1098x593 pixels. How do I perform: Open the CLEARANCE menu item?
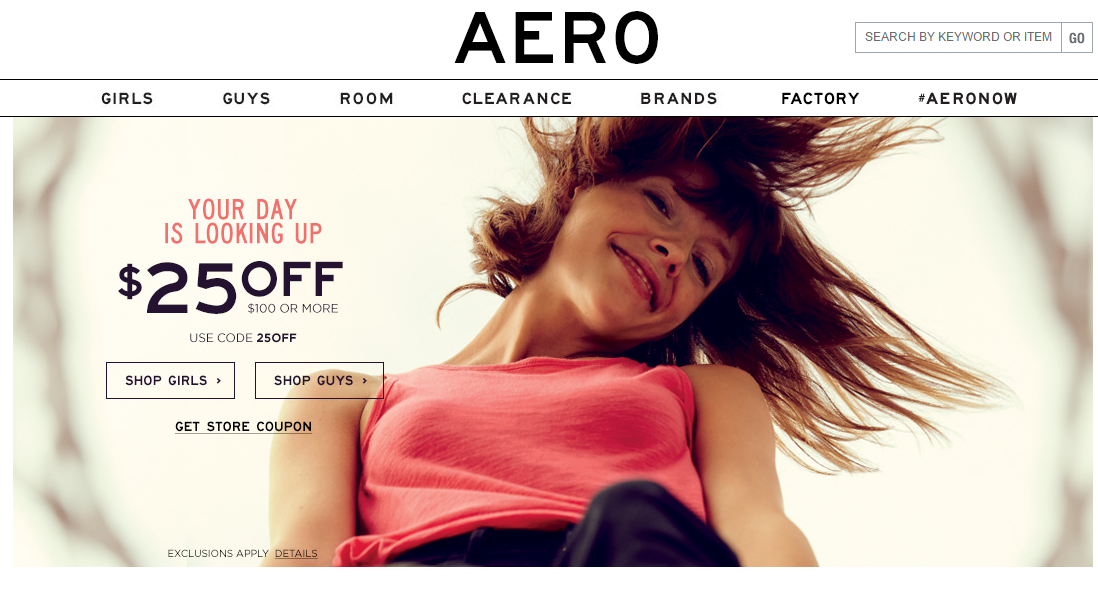(x=517, y=99)
